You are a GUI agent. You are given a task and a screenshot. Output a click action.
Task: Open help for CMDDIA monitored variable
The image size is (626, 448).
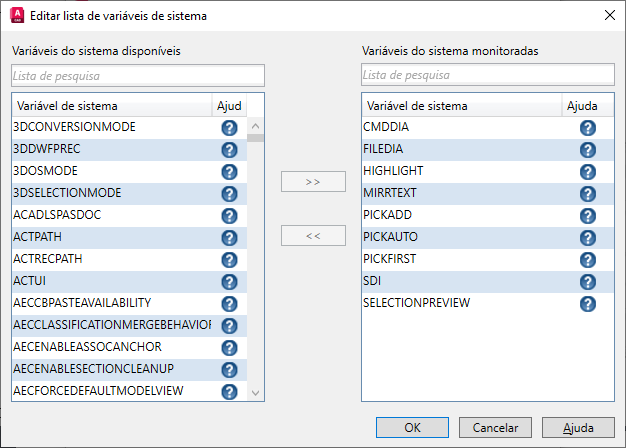588,128
